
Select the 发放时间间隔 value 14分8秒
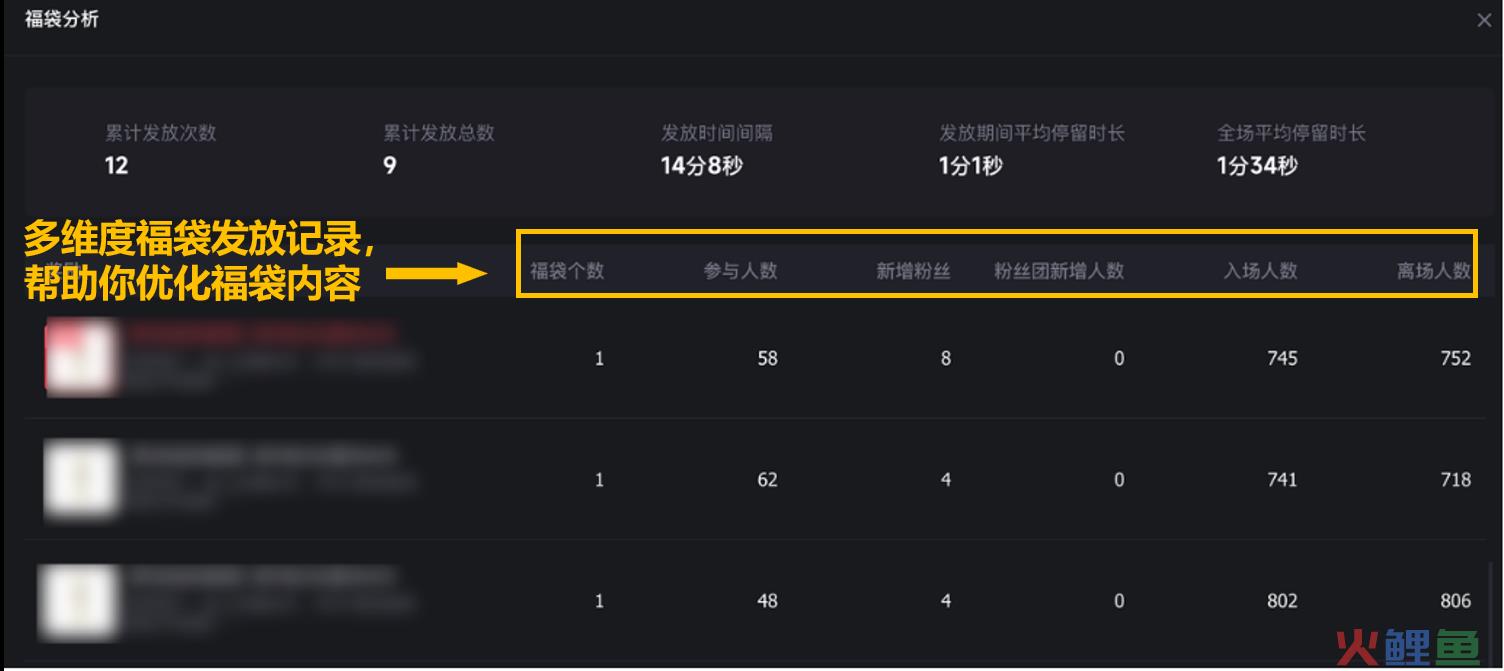701,166
